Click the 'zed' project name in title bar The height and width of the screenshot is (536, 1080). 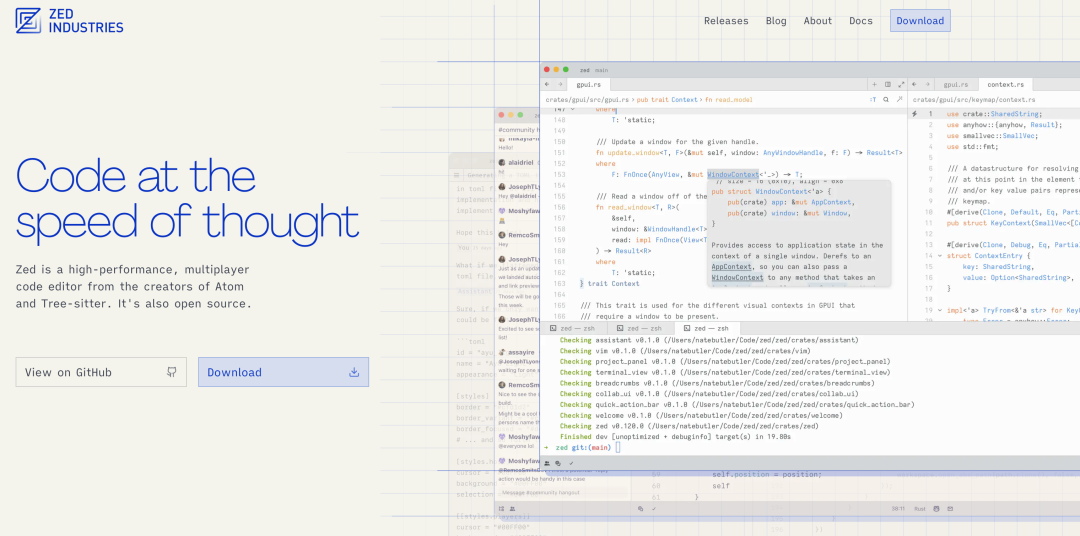pyautogui.click(x=585, y=70)
